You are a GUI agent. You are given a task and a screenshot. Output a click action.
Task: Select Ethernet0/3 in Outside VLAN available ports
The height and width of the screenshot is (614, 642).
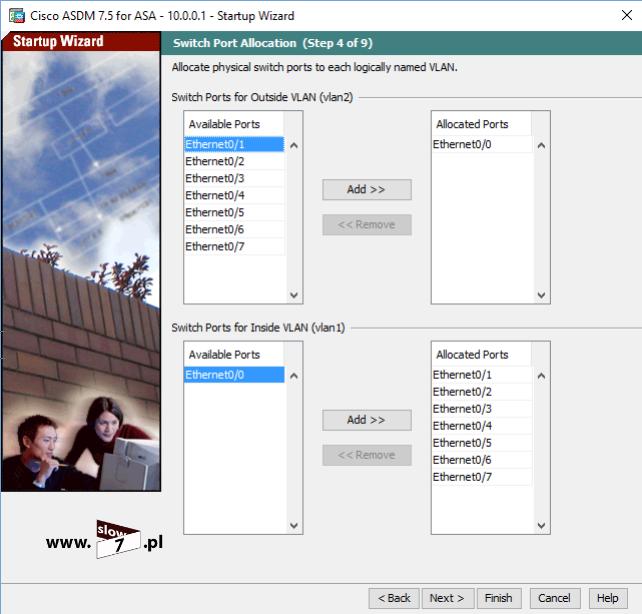(234, 178)
